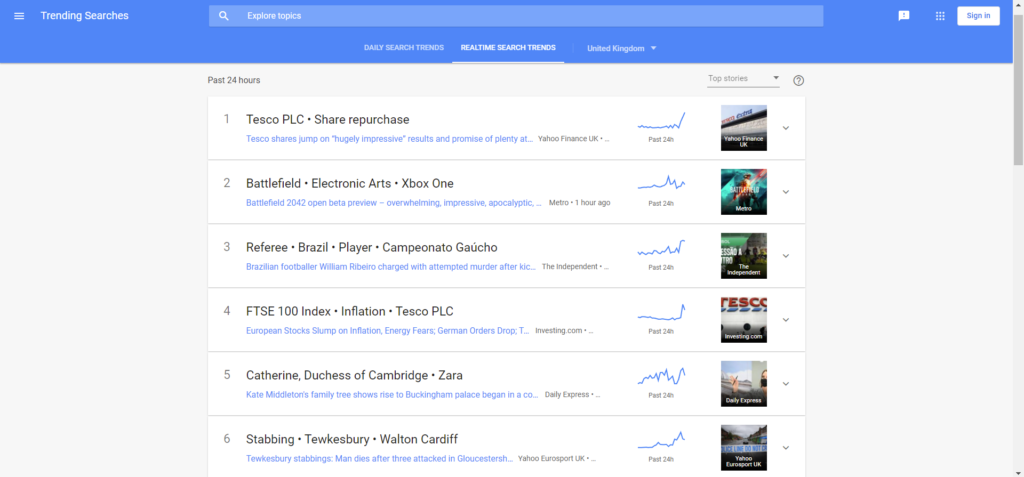Open European Stocks Slump article link
The image size is (1024, 477).
pyautogui.click(x=388, y=331)
